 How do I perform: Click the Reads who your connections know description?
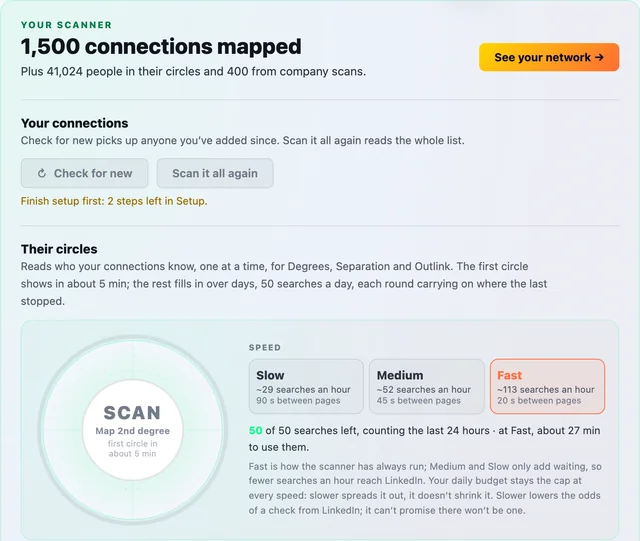click(x=284, y=284)
